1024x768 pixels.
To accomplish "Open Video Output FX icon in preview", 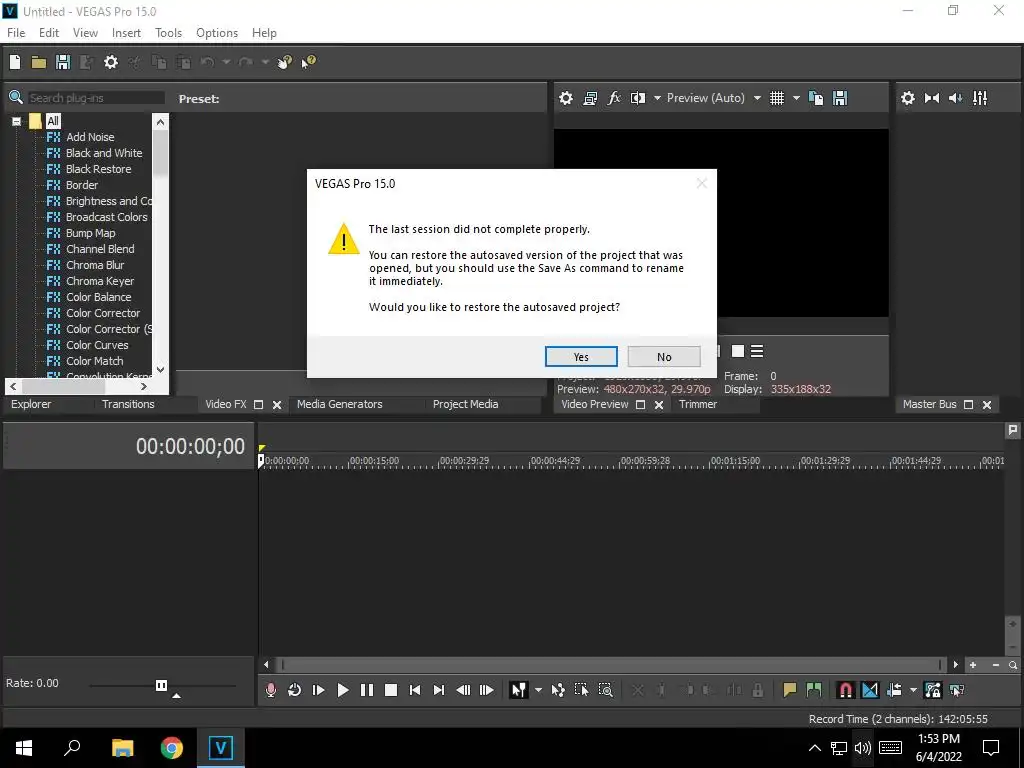I will [x=614, y=98].
